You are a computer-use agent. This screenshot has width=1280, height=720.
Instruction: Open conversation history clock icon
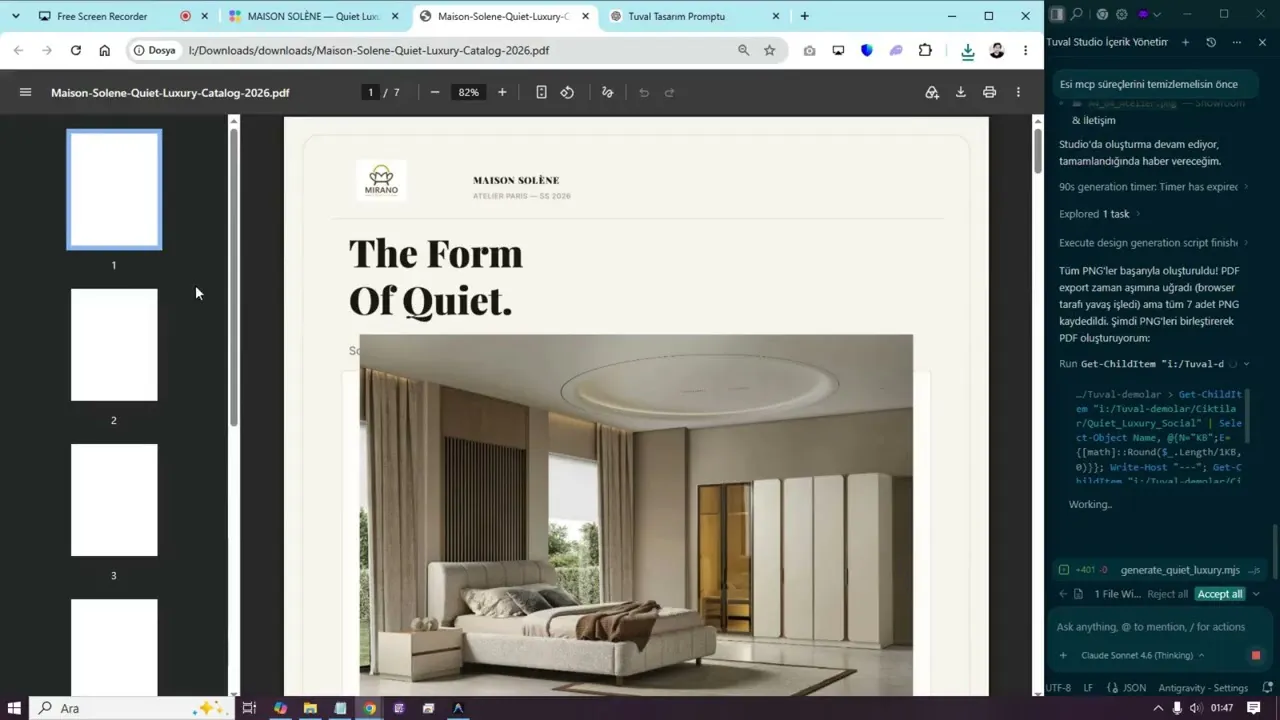1211,42
